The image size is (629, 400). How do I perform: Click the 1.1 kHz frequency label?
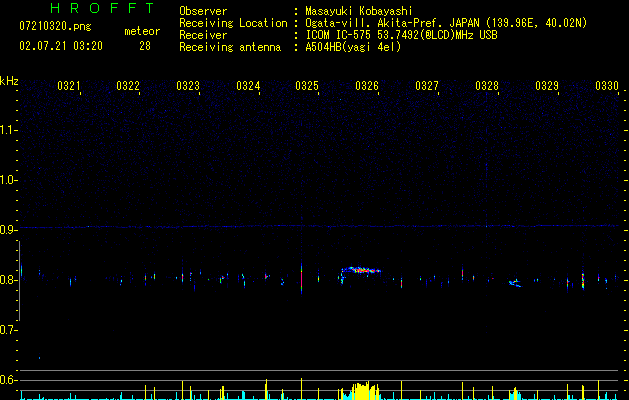(x=8, y=130)
